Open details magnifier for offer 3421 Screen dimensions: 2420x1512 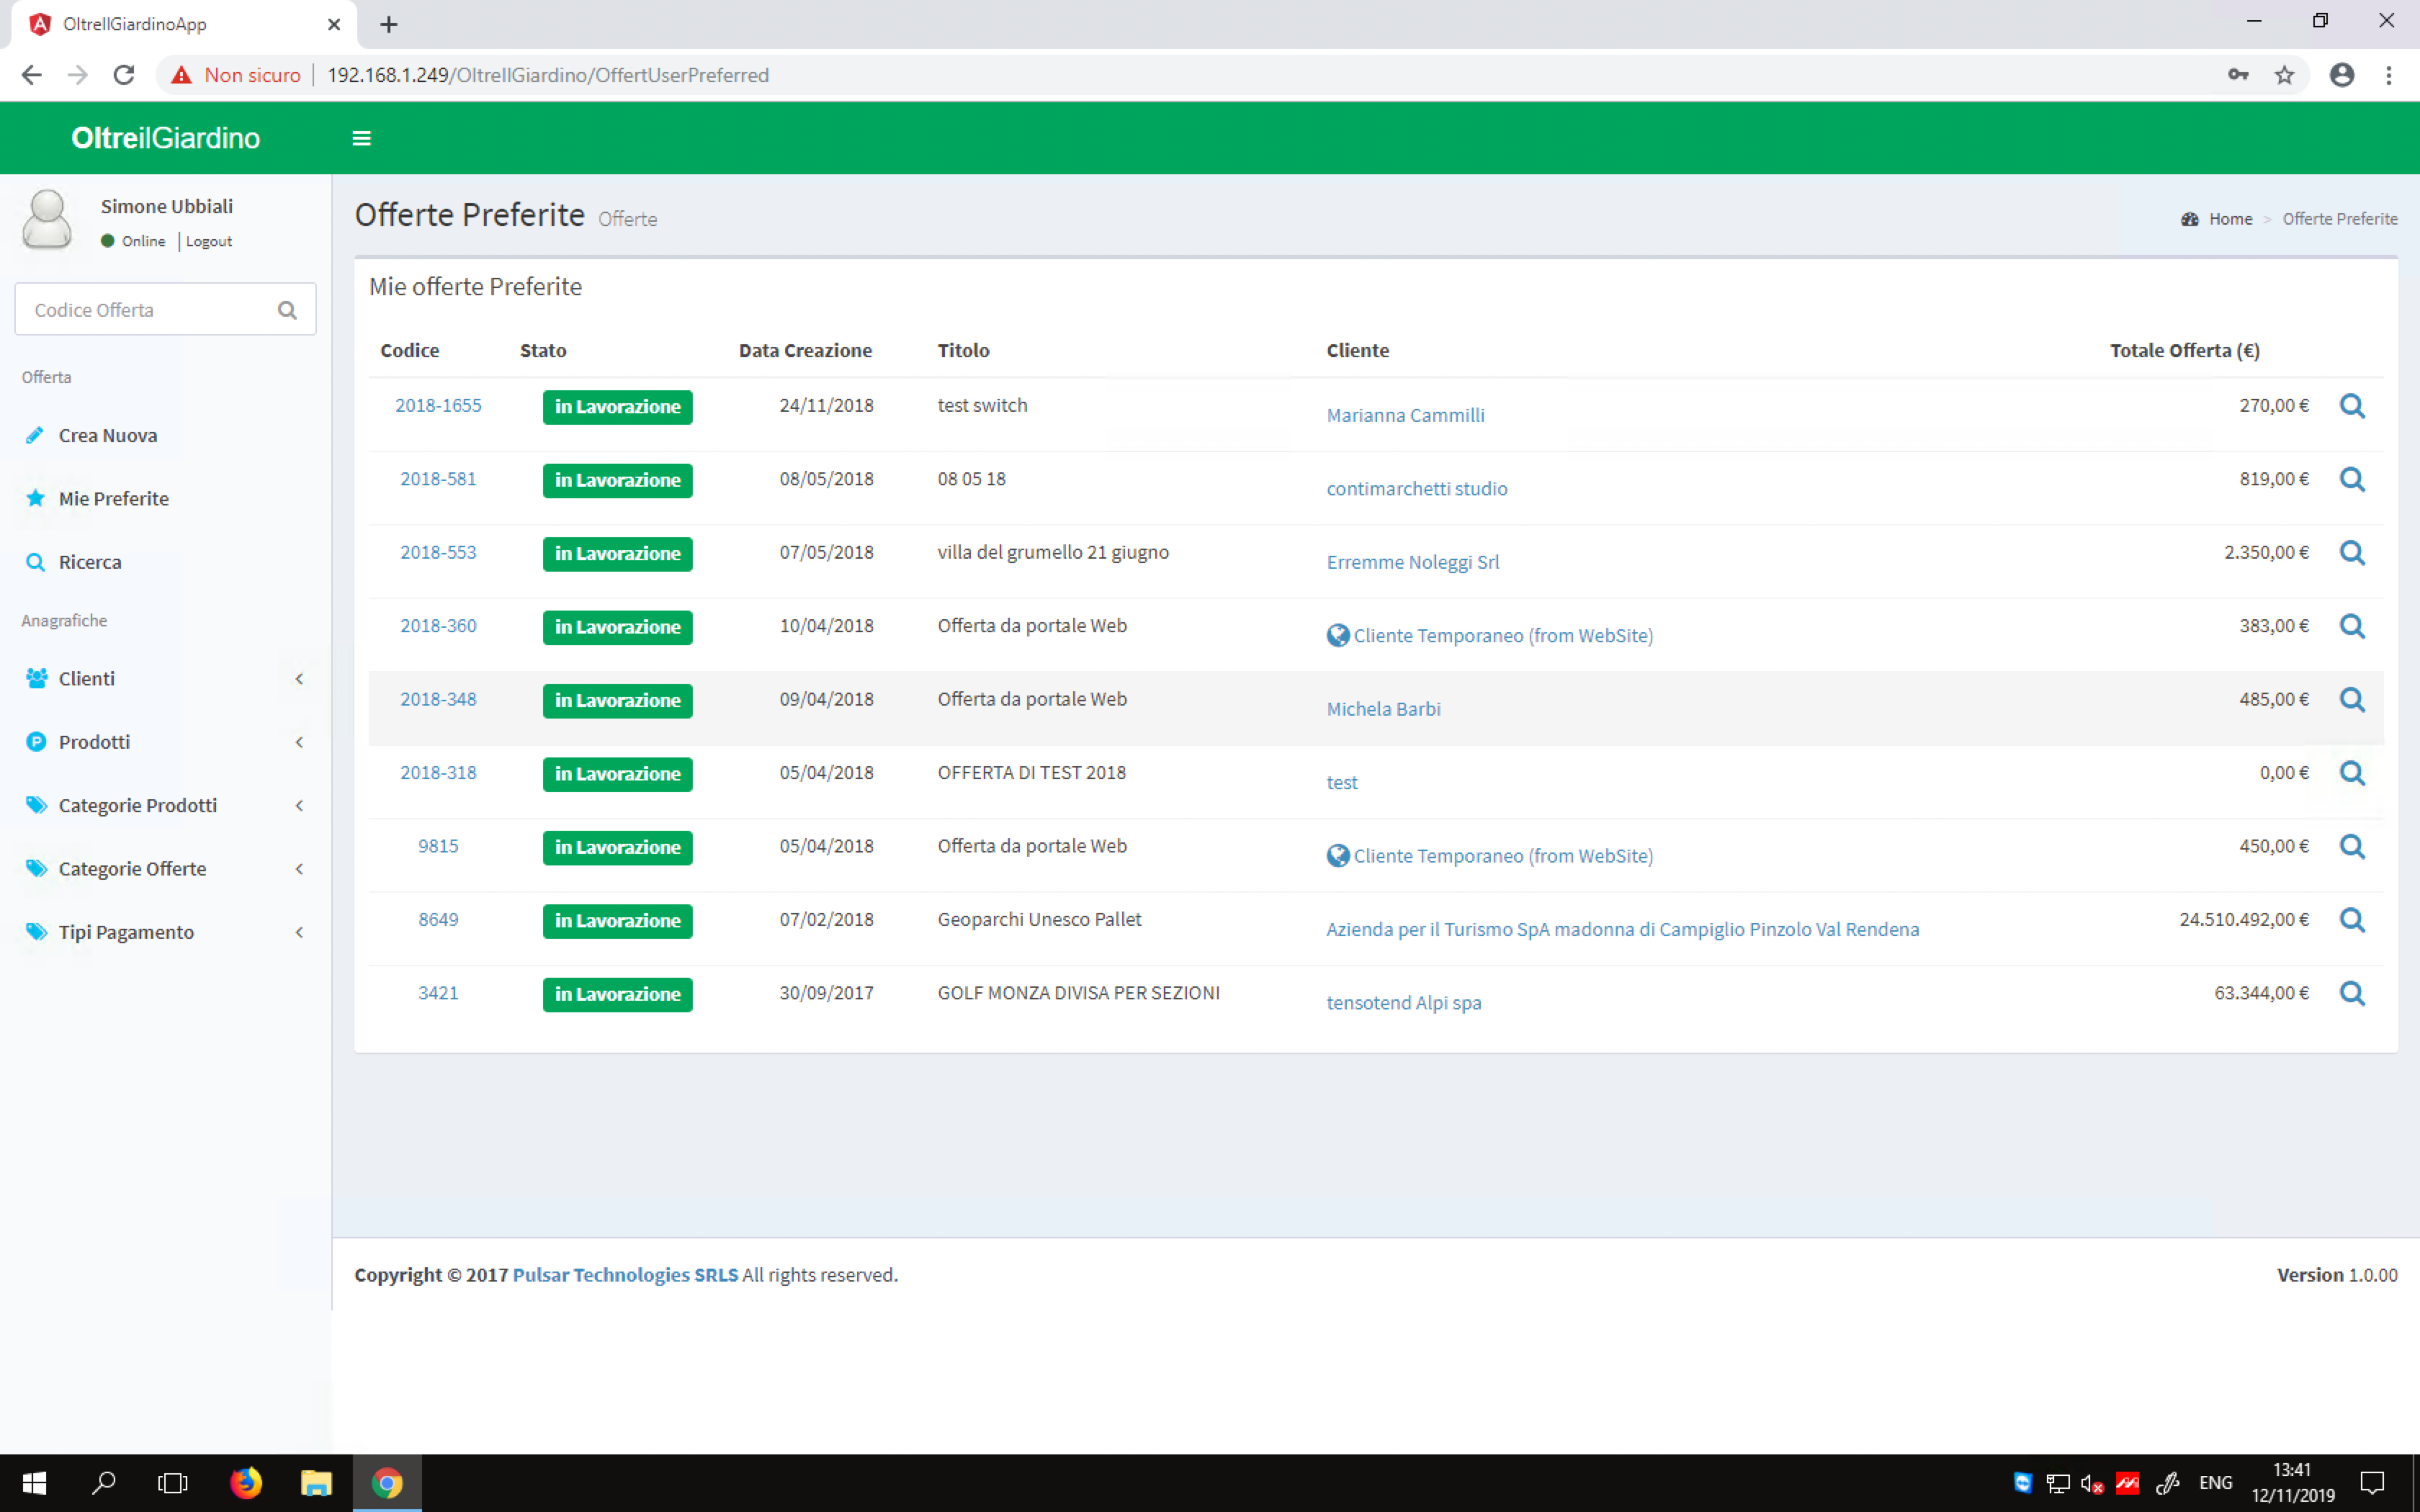pos(2352,994)
